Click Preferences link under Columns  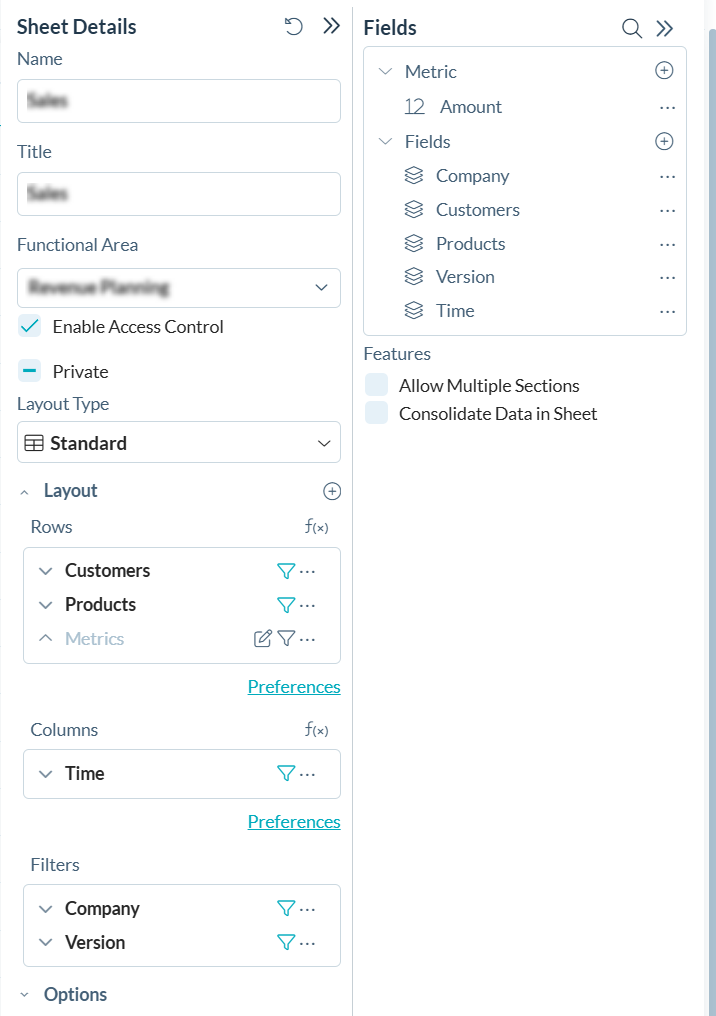pyautogui.click(x=294, y=822)
